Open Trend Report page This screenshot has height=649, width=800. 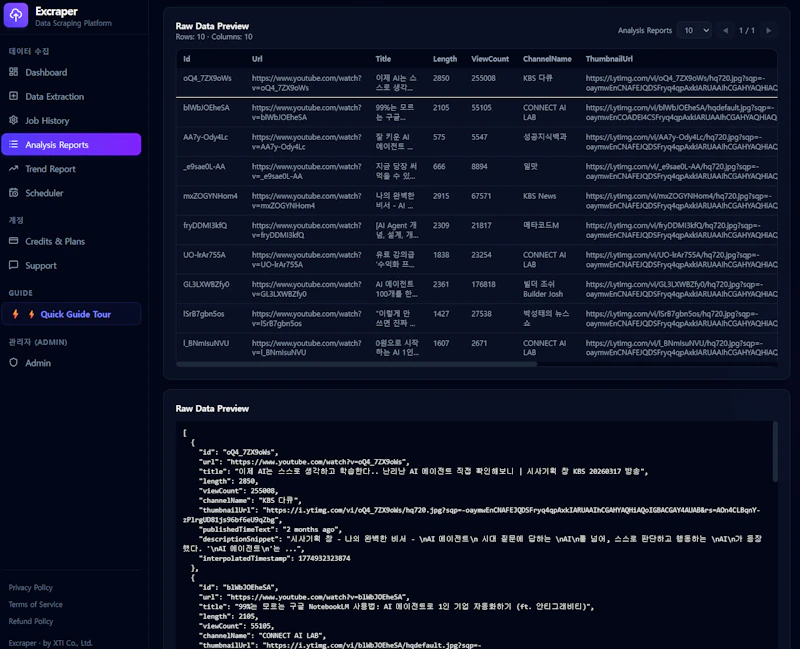pyautogui.click(x=71, y=169)
